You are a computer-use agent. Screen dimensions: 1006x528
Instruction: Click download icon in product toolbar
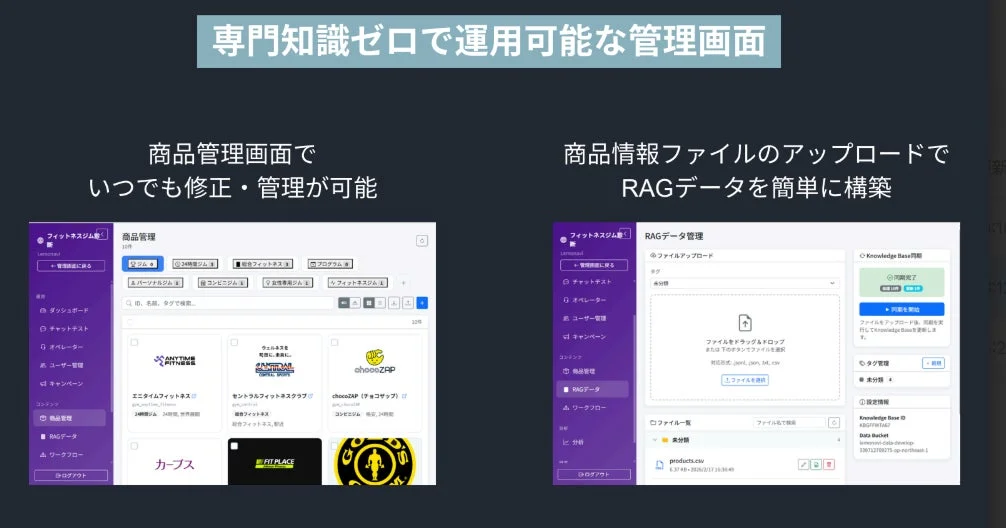coord(394,303)
